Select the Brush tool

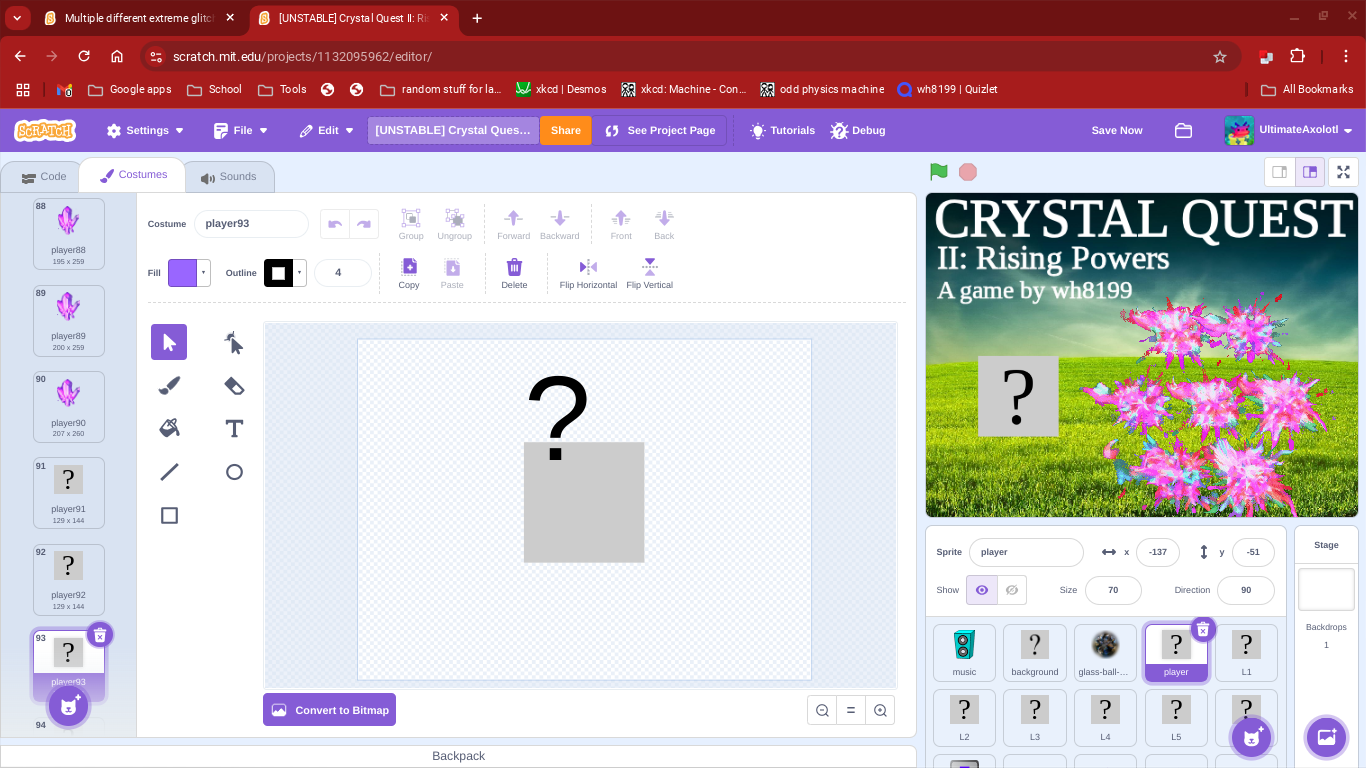coord(169,385)
